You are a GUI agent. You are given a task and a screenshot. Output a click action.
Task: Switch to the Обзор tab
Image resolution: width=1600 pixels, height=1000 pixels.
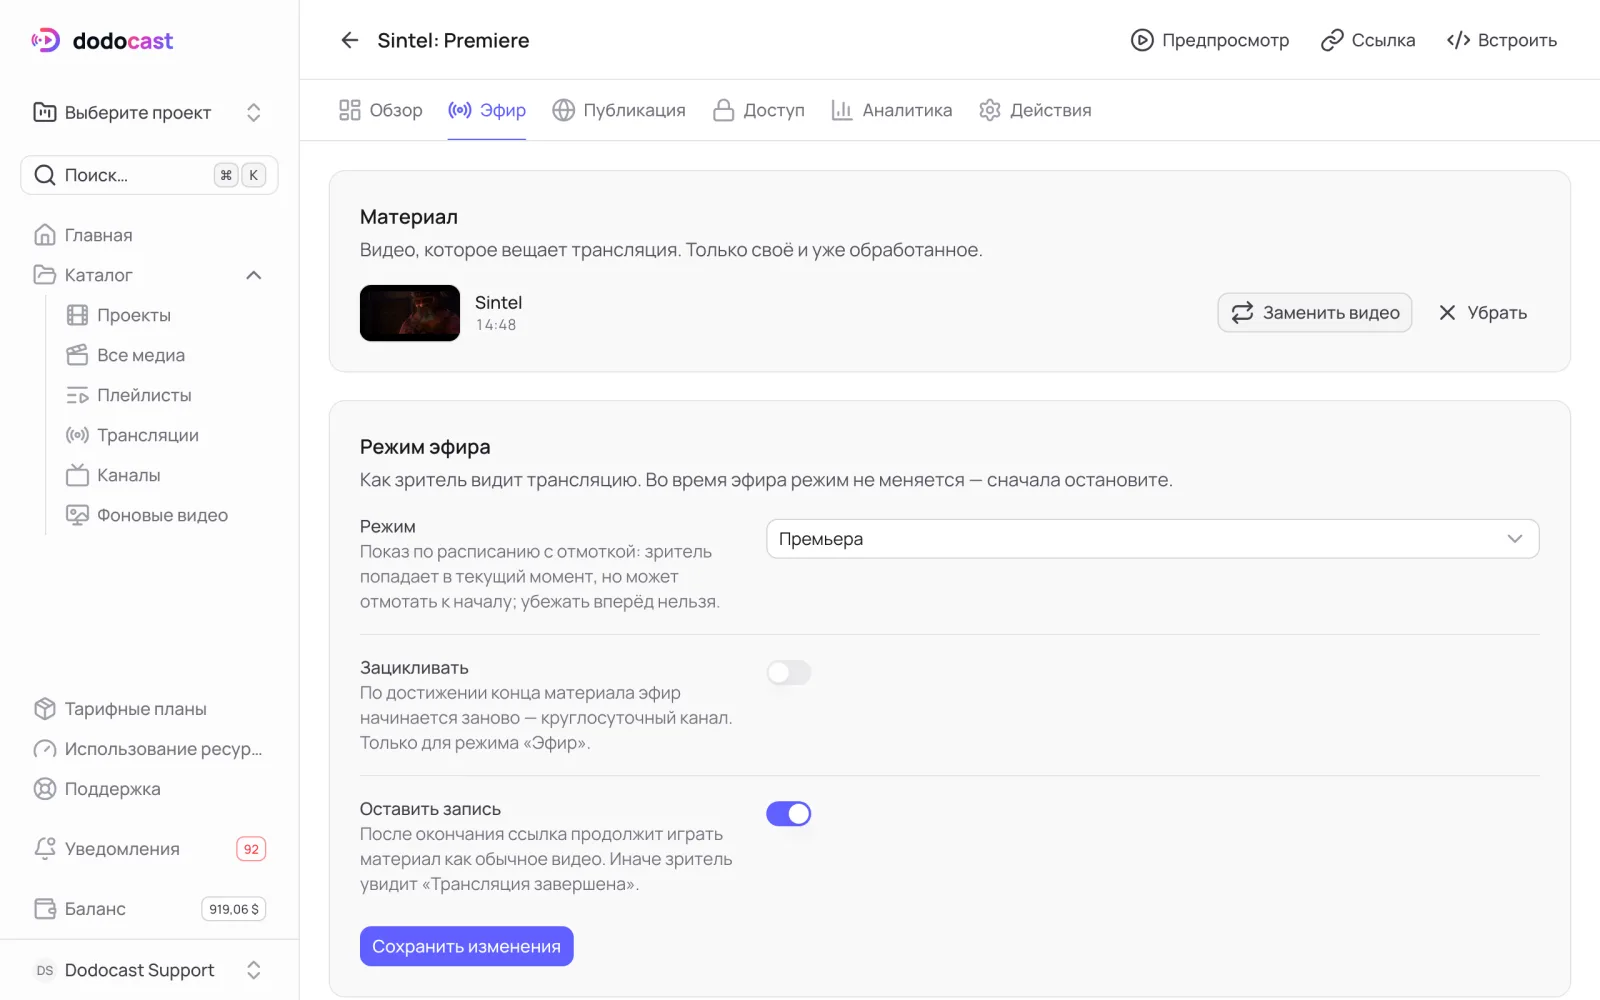380,110
